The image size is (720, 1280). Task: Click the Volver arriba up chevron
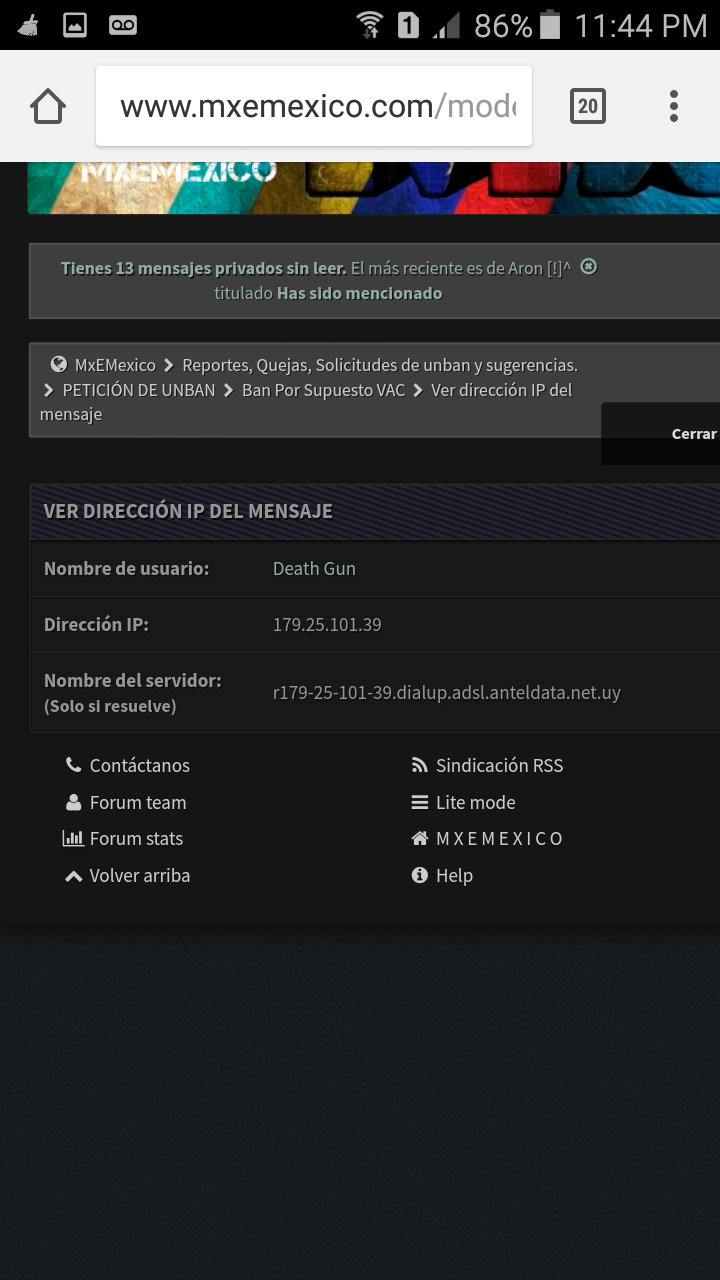coord(73,876)
